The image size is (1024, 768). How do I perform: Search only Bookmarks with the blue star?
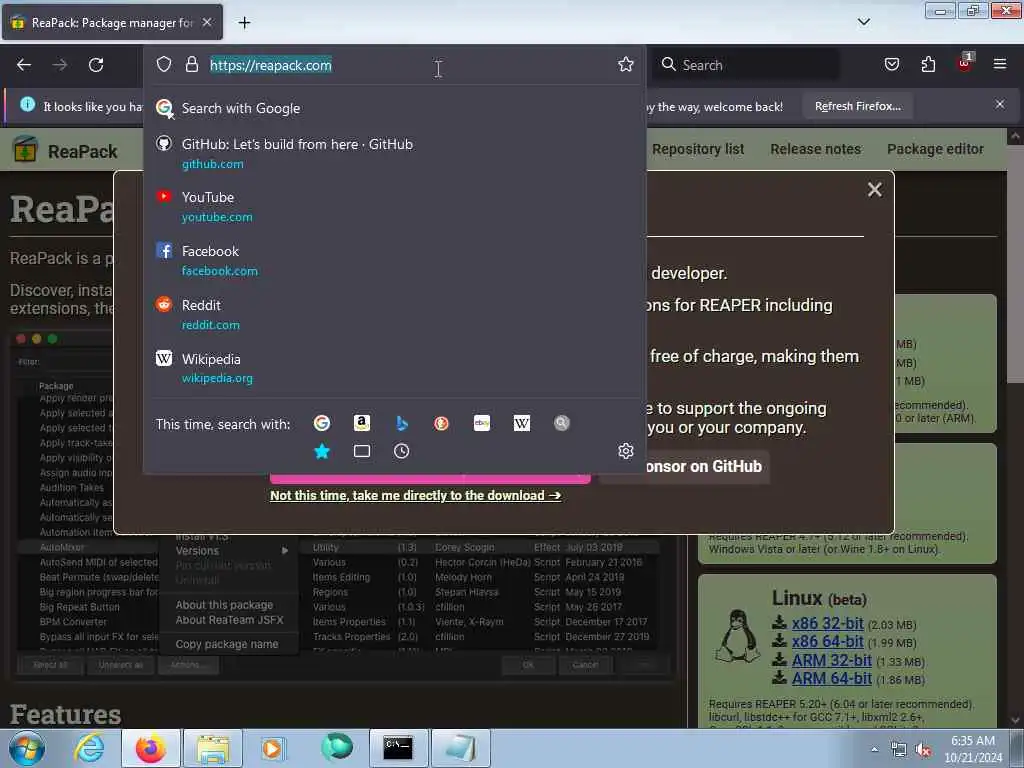[x=322, y=451]
